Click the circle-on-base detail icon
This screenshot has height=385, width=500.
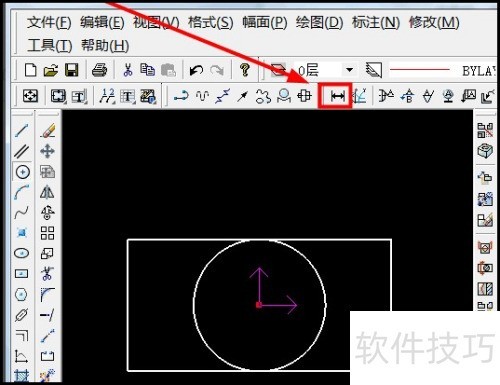[x=284, y=96]
